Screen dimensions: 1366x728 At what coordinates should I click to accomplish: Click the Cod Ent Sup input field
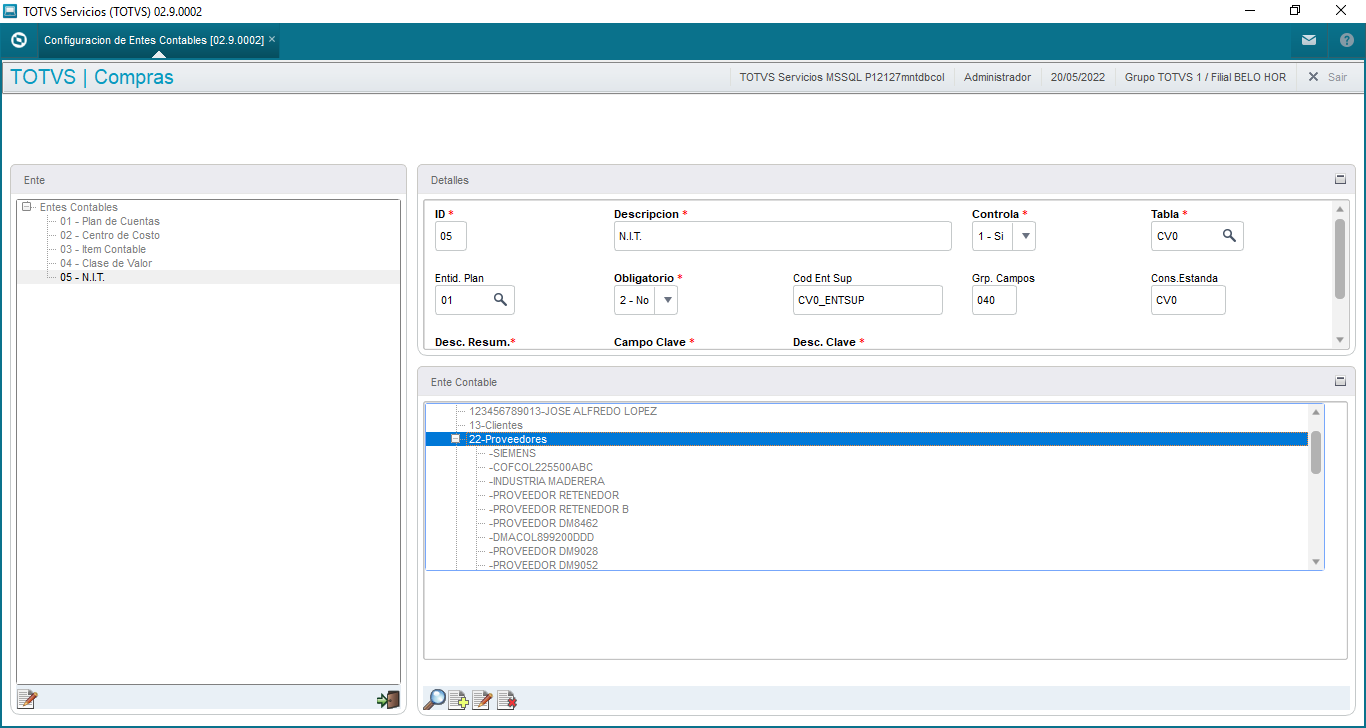click(868, 300)
